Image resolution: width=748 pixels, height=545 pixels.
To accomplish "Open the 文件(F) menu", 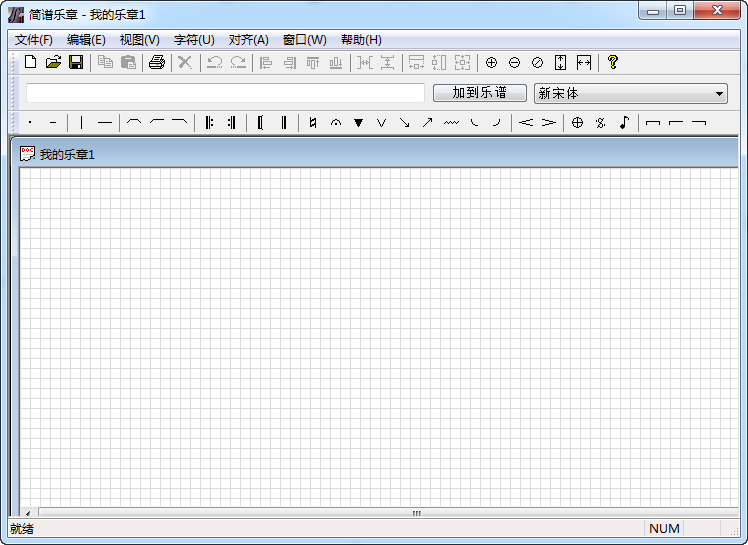I will click(34, 40).
